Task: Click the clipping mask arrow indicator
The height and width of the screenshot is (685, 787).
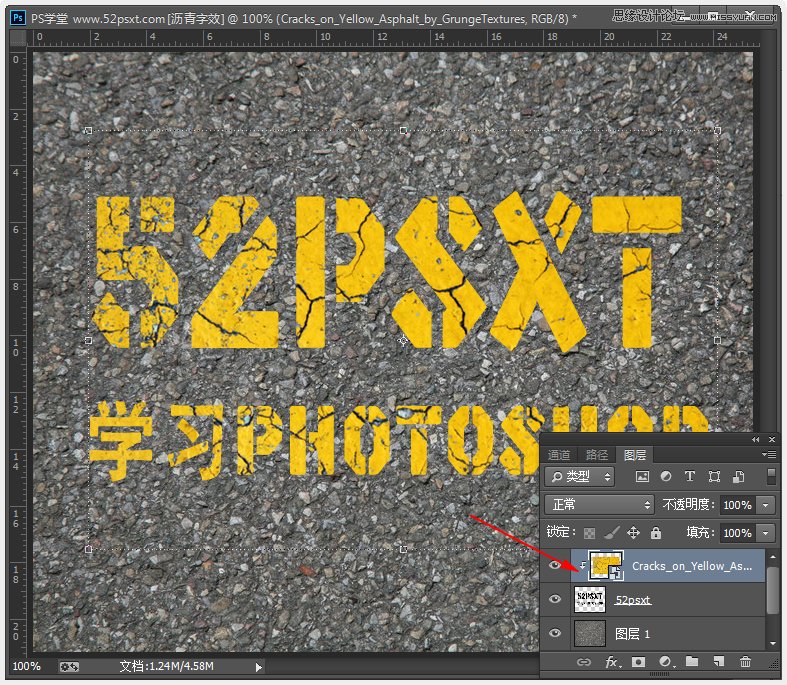Action: coord(582,565)
